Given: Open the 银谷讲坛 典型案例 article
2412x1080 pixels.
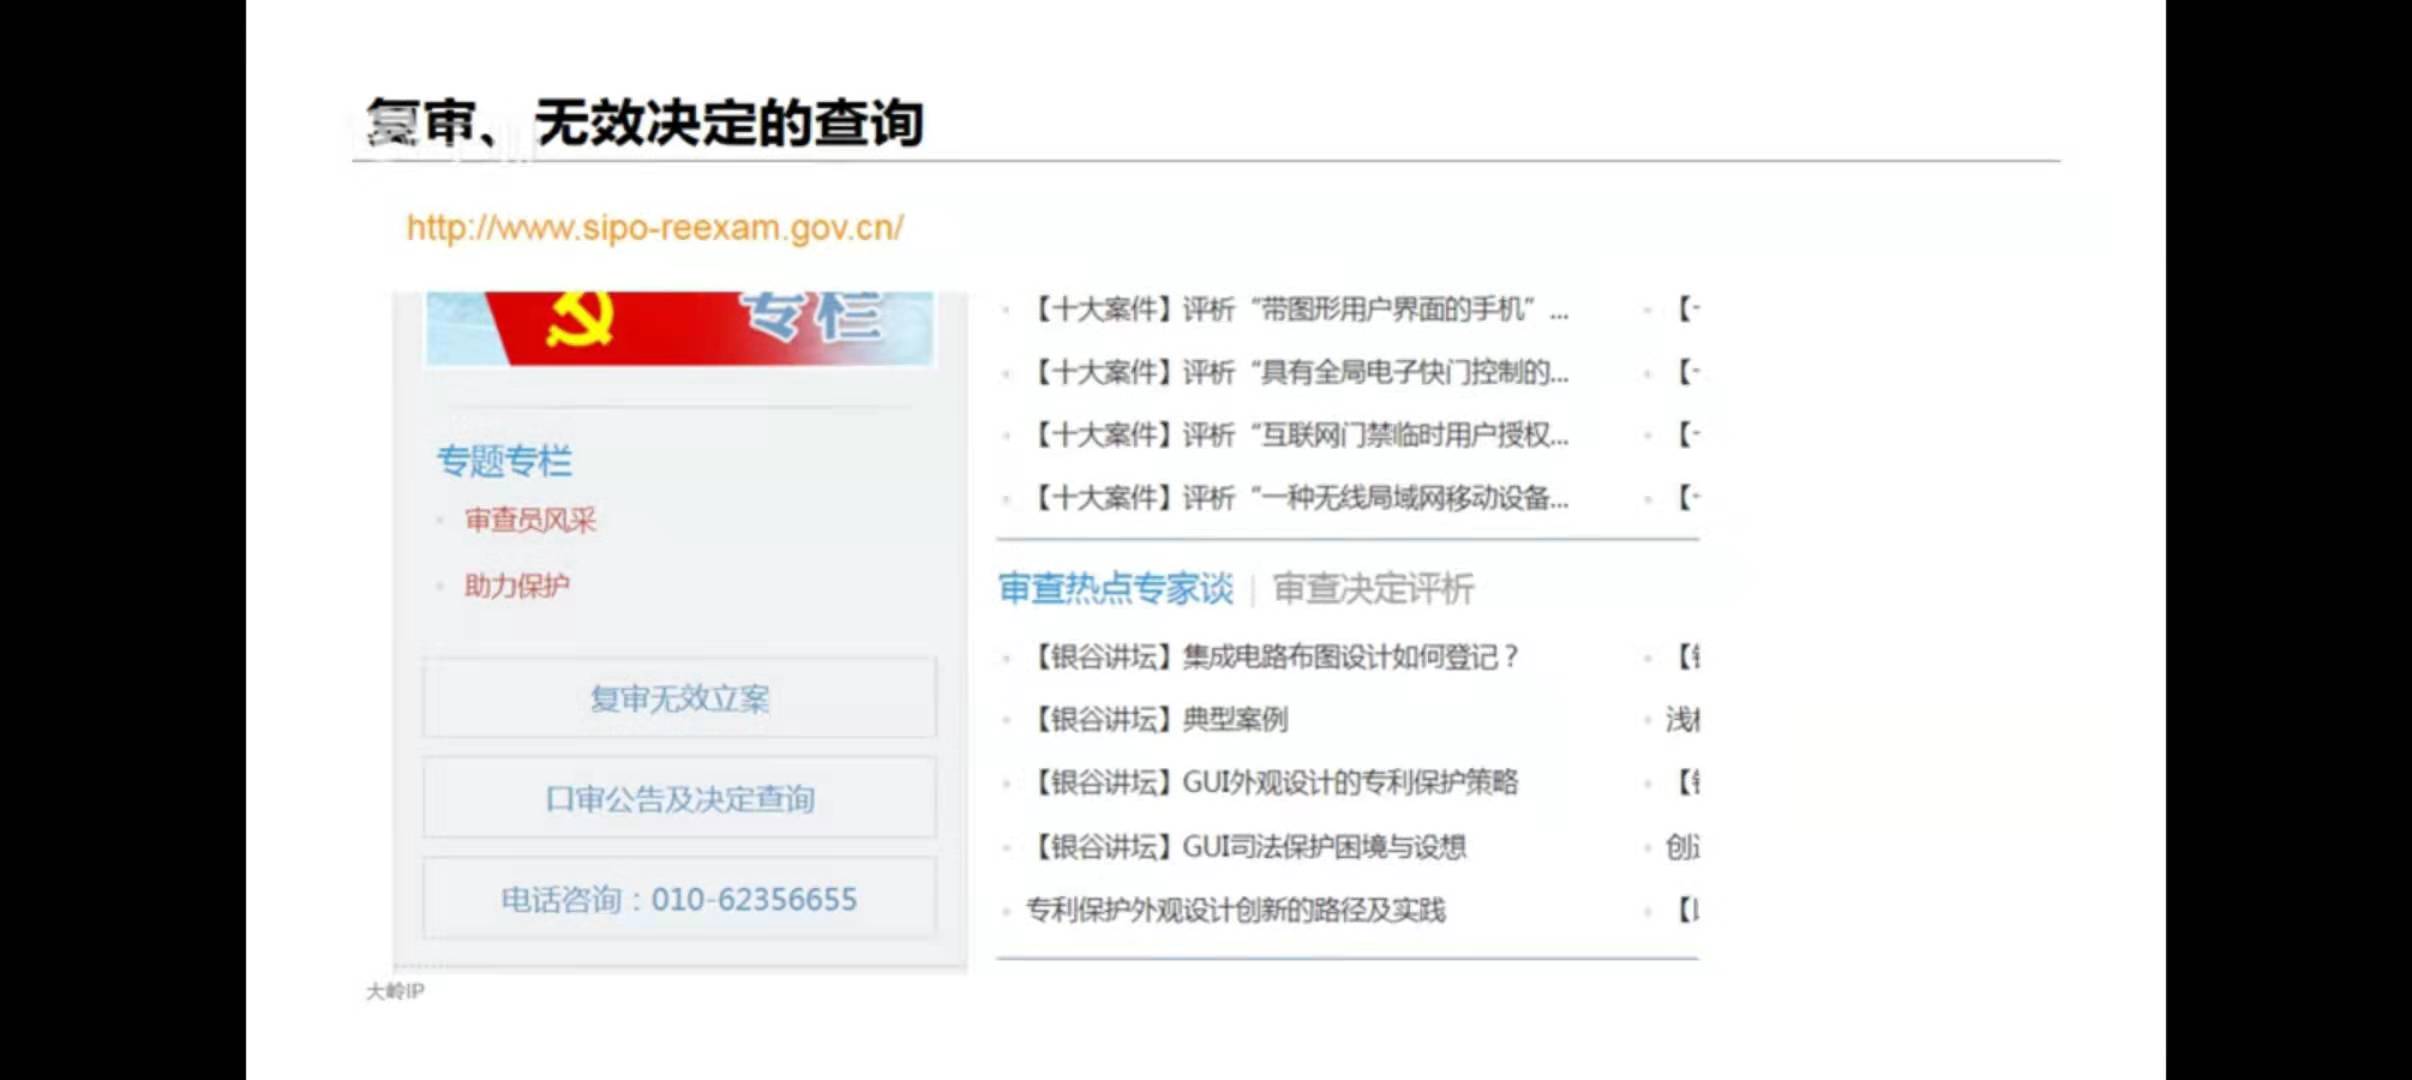Looking at the screenshot, I should pyautogui.click(x=1160, y=719).
